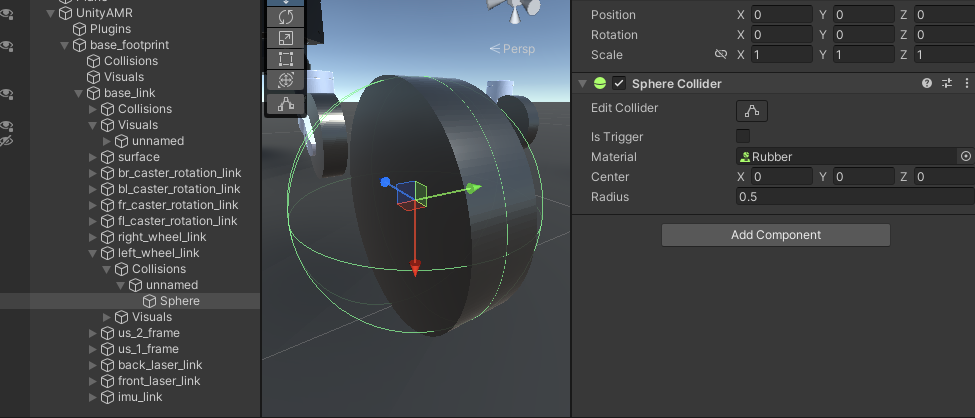The image size is (975, 418).
Task: Collapse the left_wheel_link tree node
Action: [x=93, y=253]
